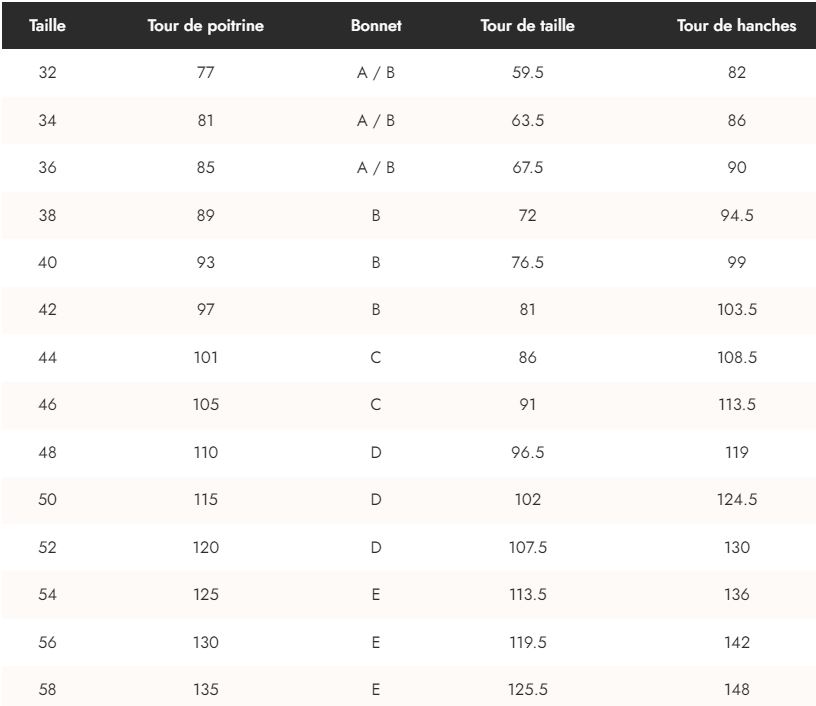
Task: Select the 108.5 hip measurement cell
Action: coord(737,357)
